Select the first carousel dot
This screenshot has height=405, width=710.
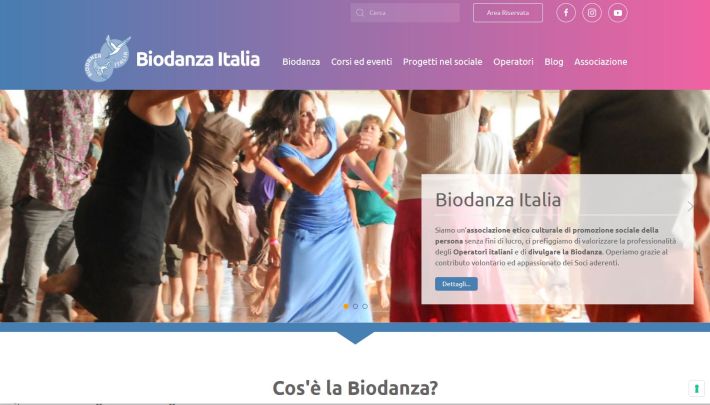[346, 306]
